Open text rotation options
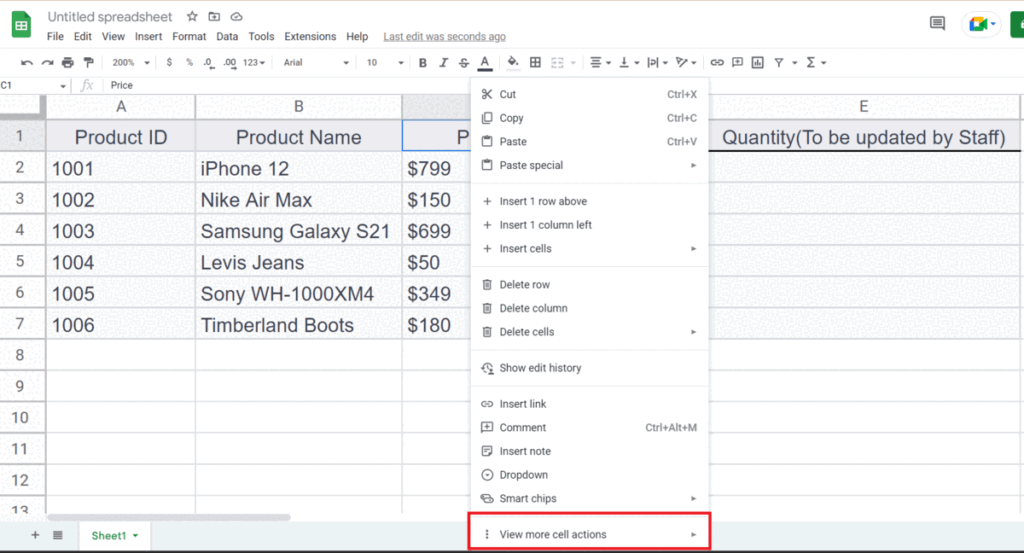Screen dimensions: 1024x553 click(686, 63)
